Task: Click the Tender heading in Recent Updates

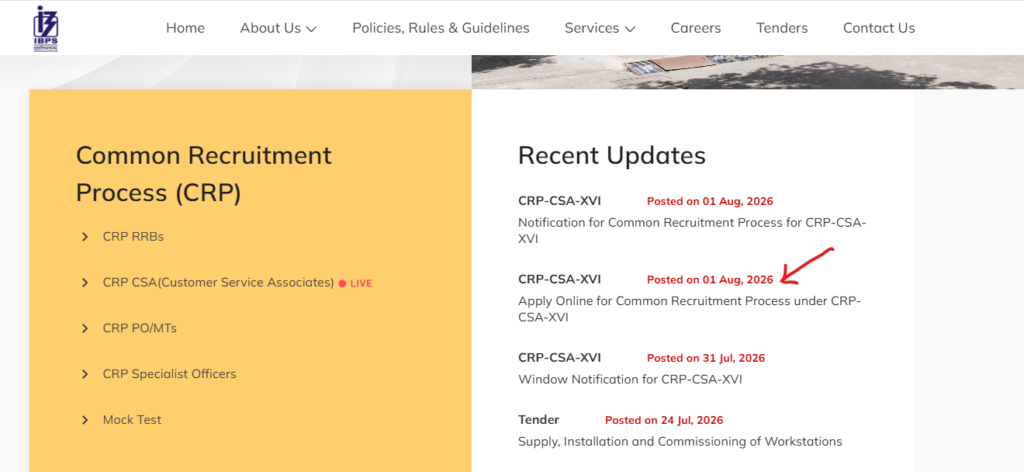Action: point(539,420)
